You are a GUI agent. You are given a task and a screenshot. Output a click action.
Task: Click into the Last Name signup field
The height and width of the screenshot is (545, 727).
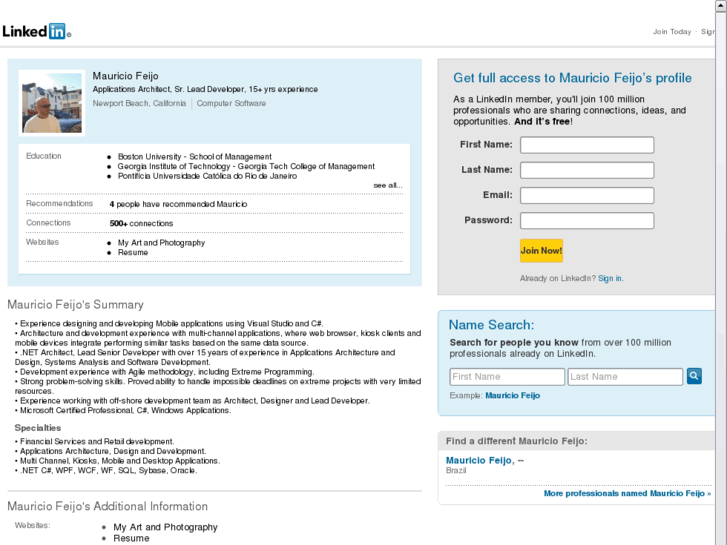coord(587,170)
